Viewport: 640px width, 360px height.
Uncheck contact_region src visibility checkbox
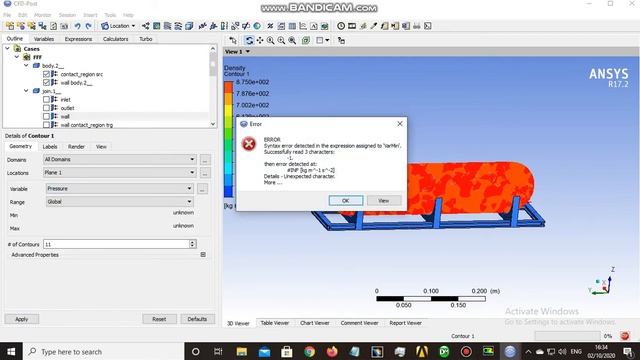click(46, 74)
